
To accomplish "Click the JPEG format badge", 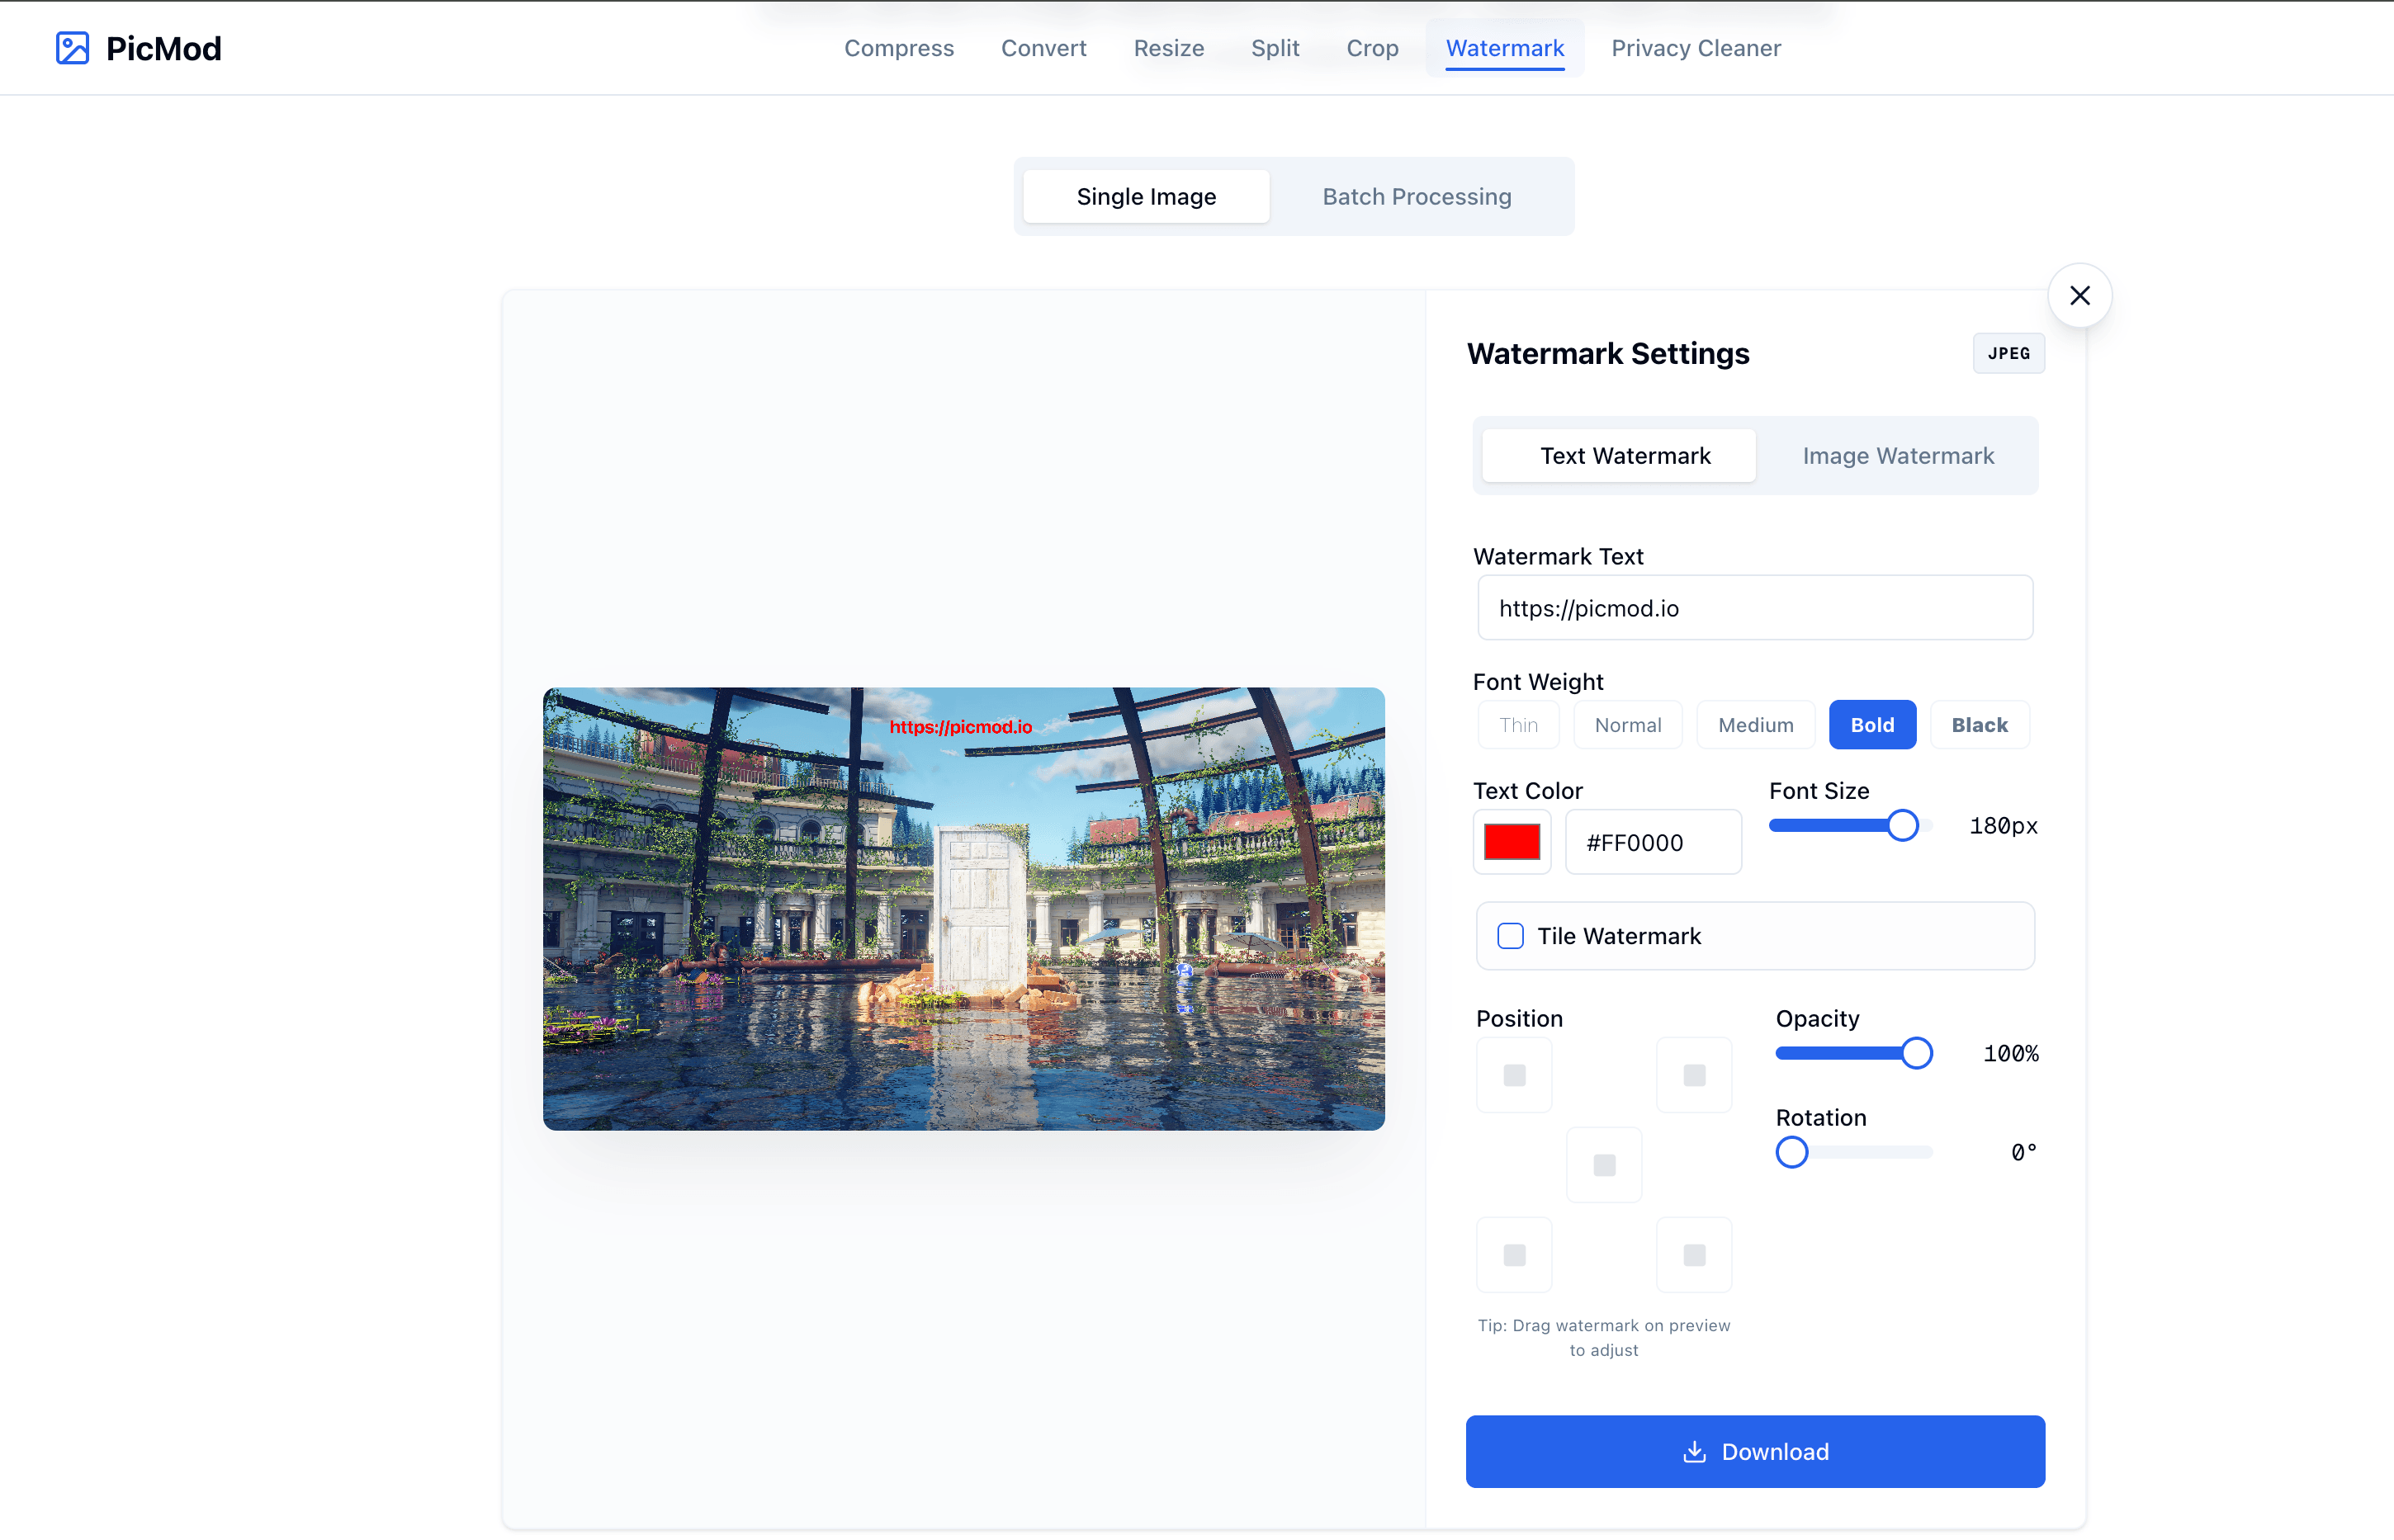I will [2008, 353].
